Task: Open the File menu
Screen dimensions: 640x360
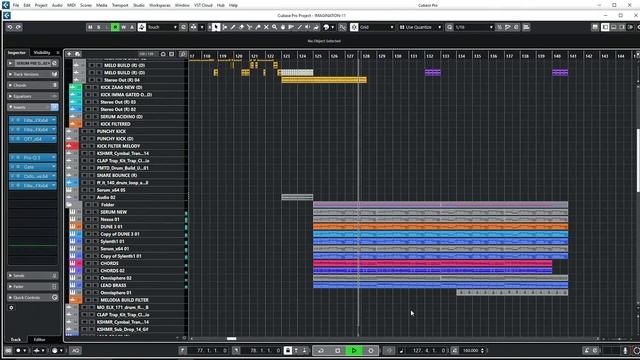Action: coord(16,5)
